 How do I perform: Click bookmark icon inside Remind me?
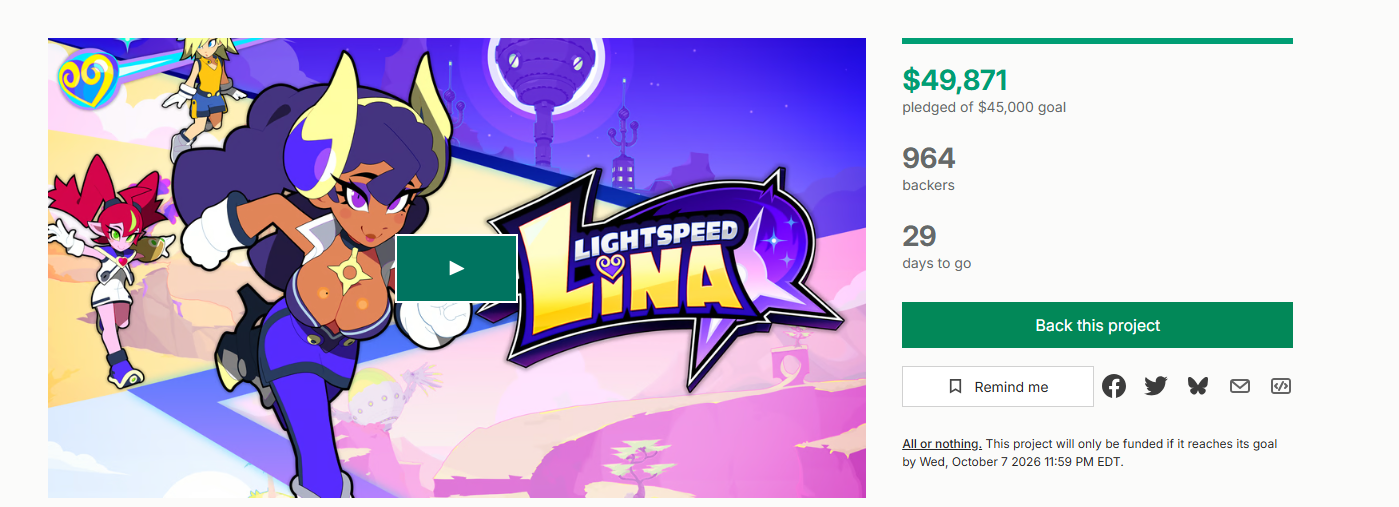coord(955,387)
